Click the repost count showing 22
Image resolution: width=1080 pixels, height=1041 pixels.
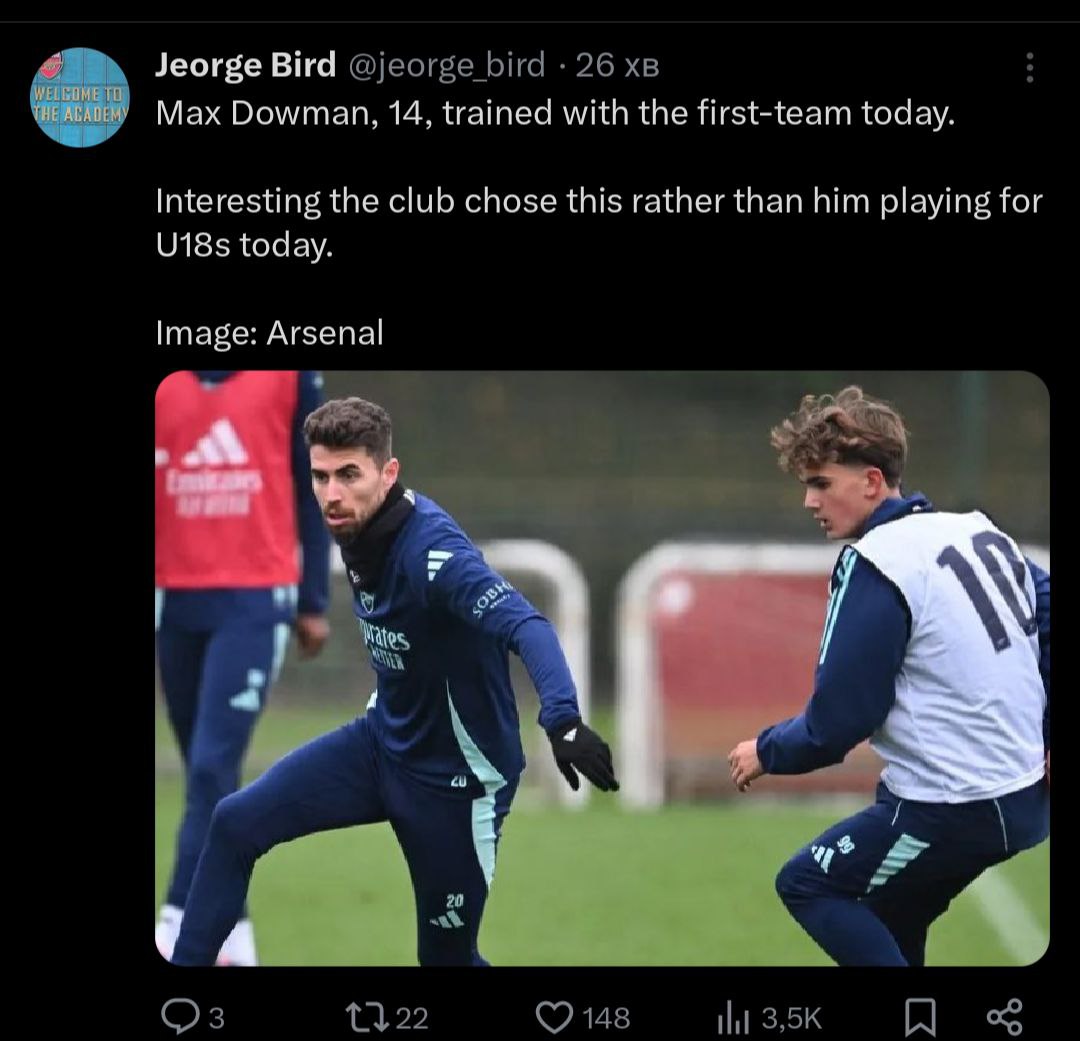click(x=411, y=1019)
